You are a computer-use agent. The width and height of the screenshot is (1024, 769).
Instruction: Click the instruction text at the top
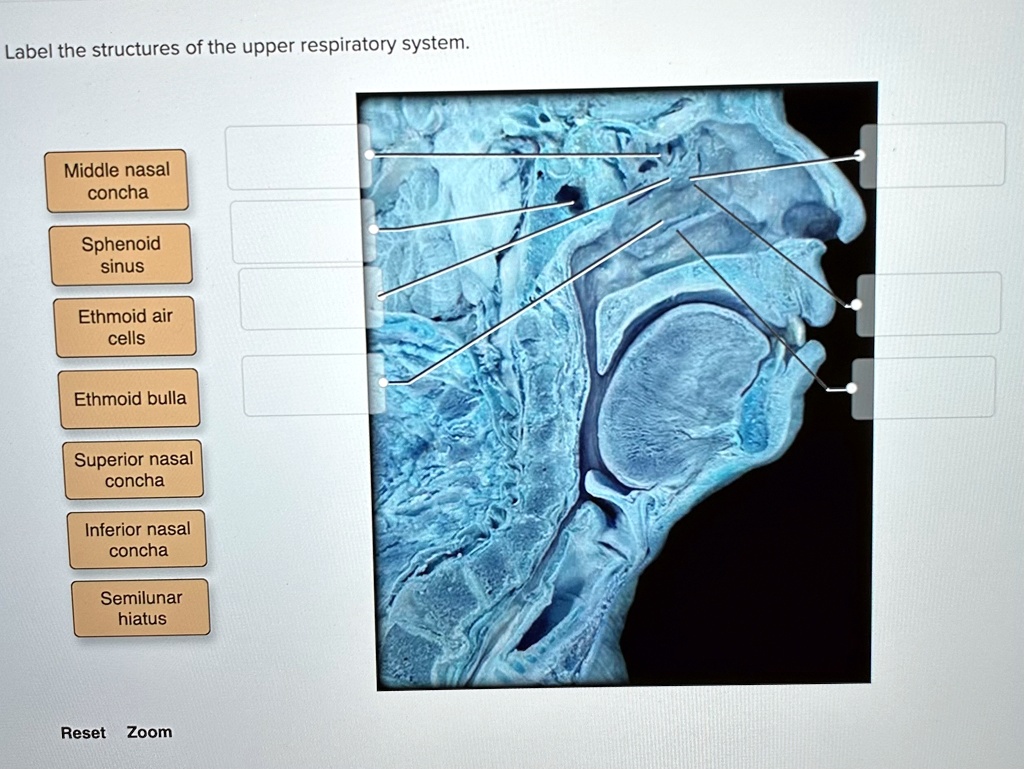[x=236, y=44]
